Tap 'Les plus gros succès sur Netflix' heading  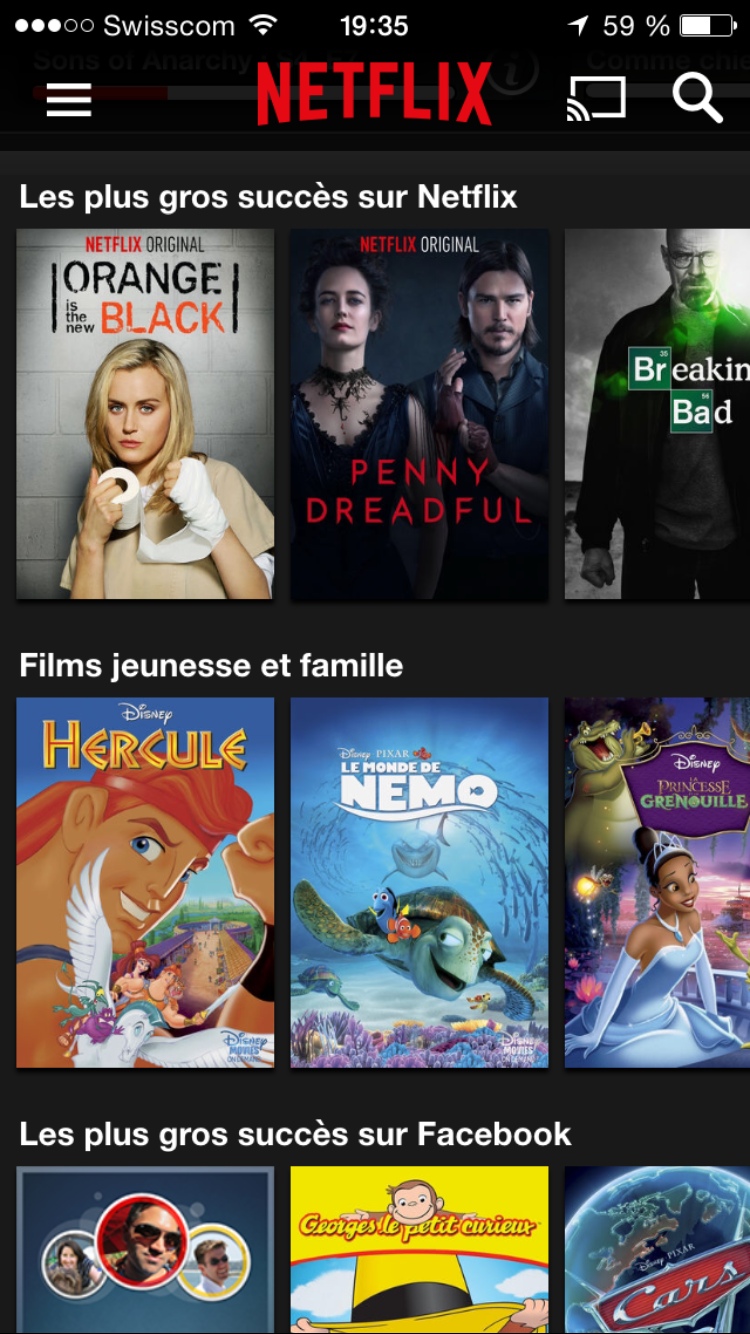(268, 196)
